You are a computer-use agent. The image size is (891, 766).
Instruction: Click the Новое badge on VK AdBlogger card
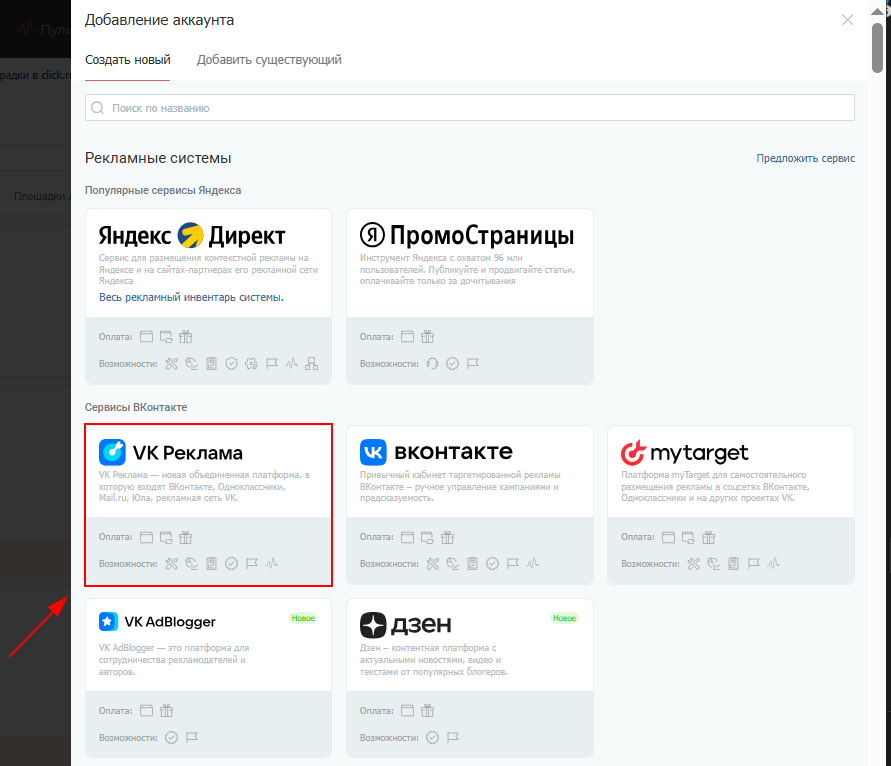(x=303, y=618)
